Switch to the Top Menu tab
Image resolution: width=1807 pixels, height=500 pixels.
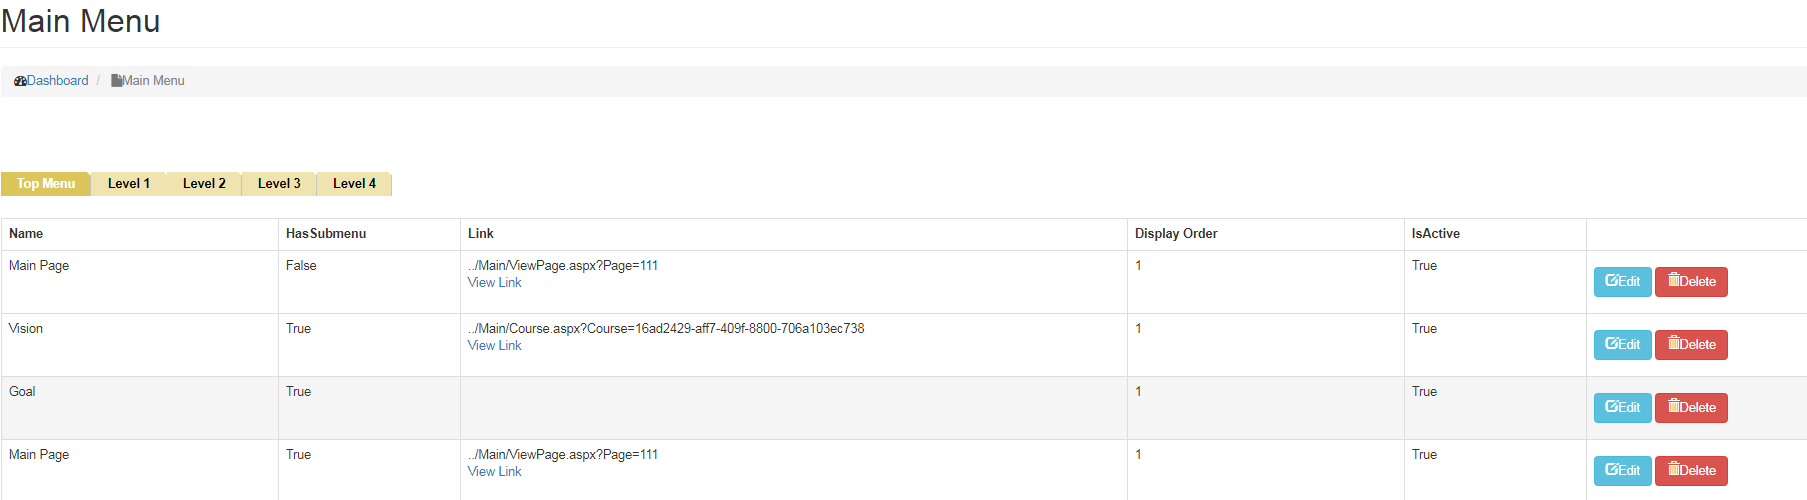[x=46, y=184]
